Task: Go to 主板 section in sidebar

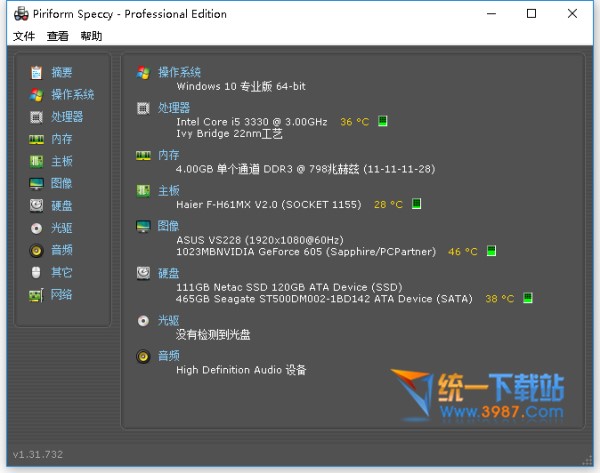Action: (x=62, y=161)
